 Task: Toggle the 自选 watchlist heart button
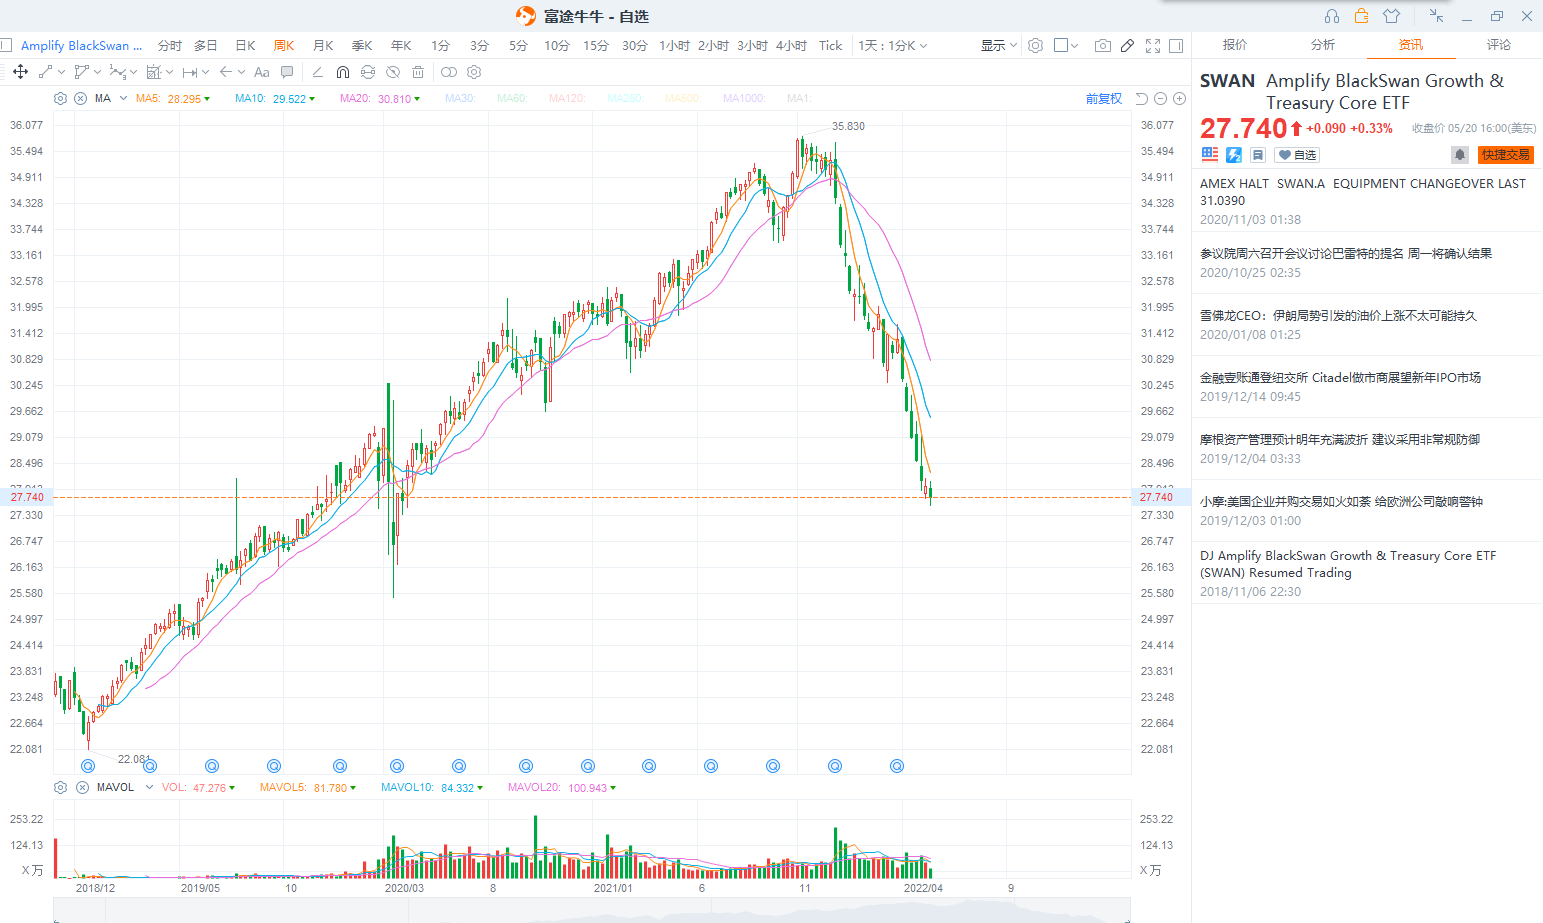[1298, 155]
